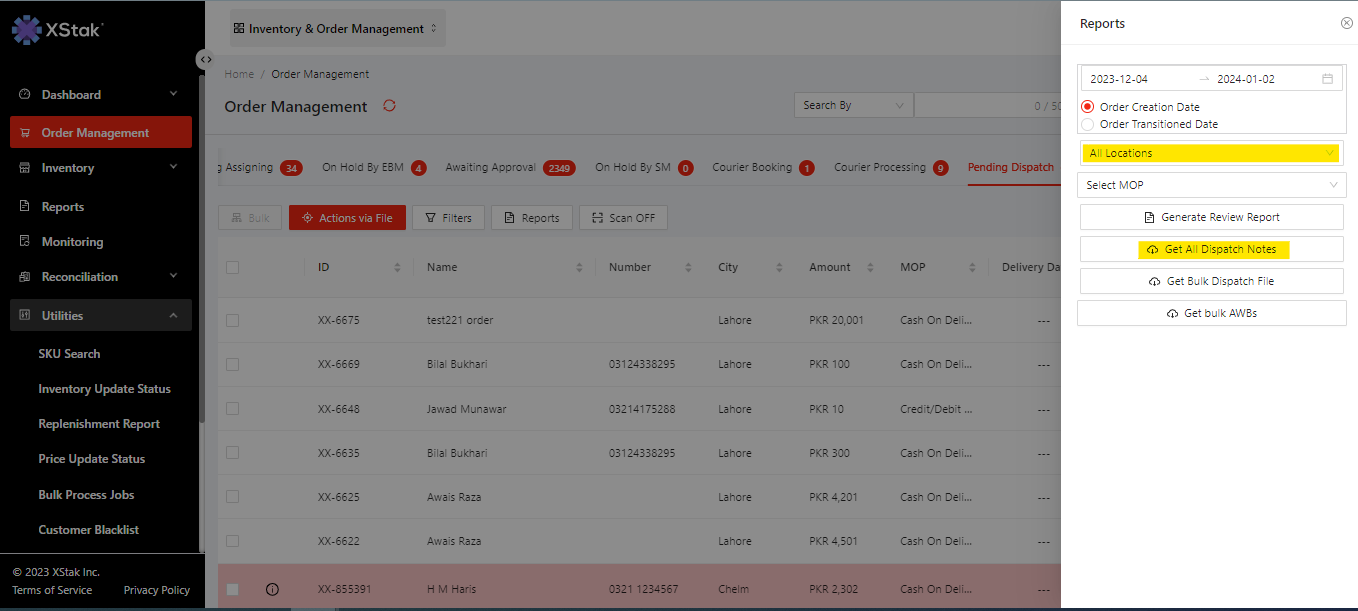Select Order Transitioned Date radio button
The width and height of the screenshot is (1358, 611).
click(x=1087, y=125)
